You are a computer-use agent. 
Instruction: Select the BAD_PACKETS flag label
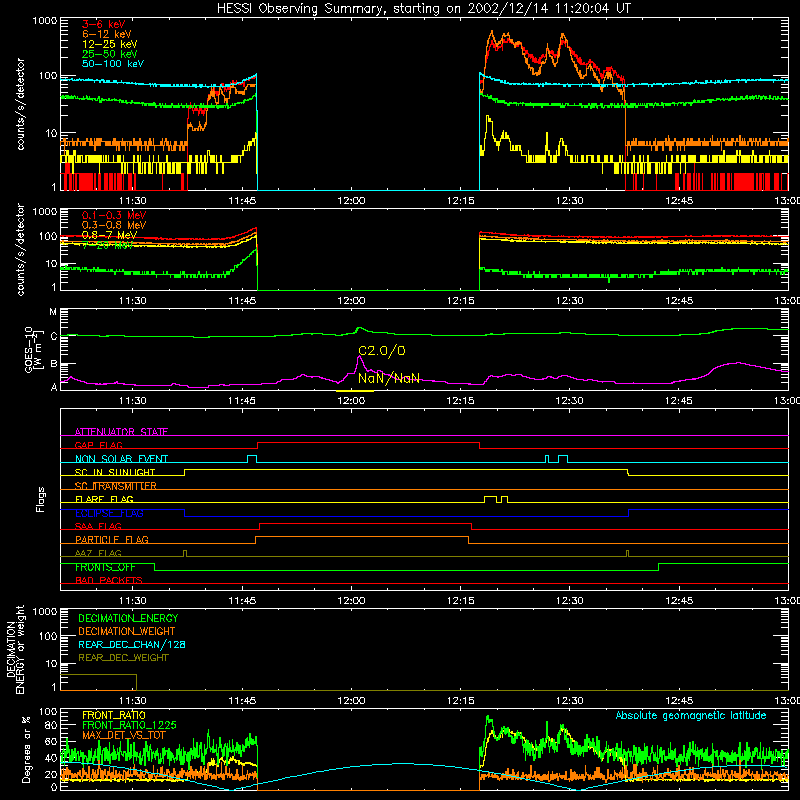(x=109, y=580)
